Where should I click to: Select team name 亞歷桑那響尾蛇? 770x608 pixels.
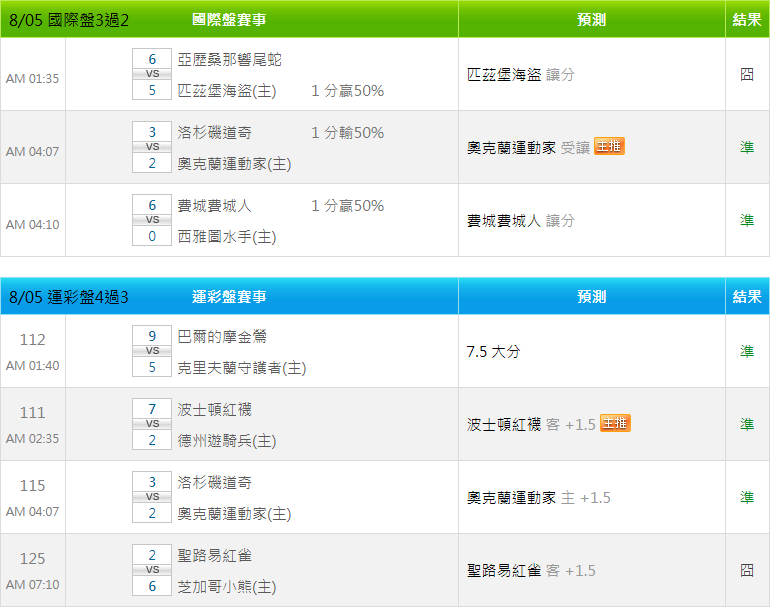click(x=229, y=60)
